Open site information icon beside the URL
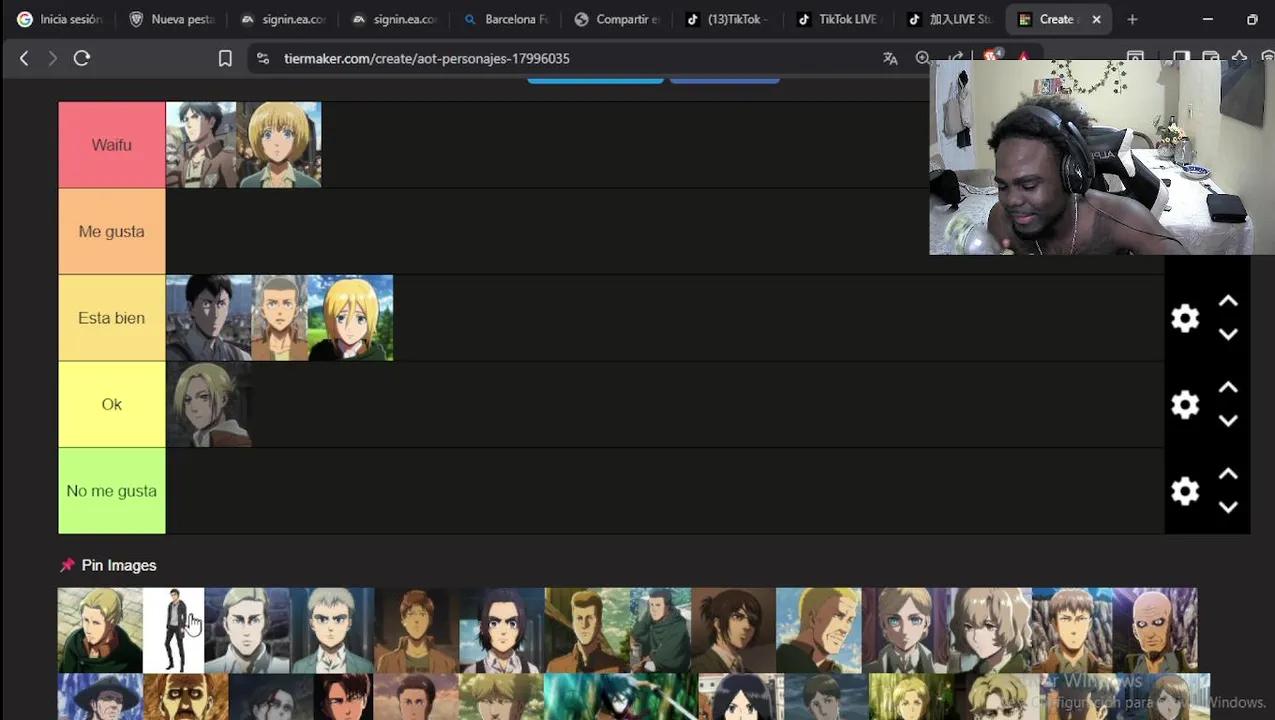 tap(262, 58)
